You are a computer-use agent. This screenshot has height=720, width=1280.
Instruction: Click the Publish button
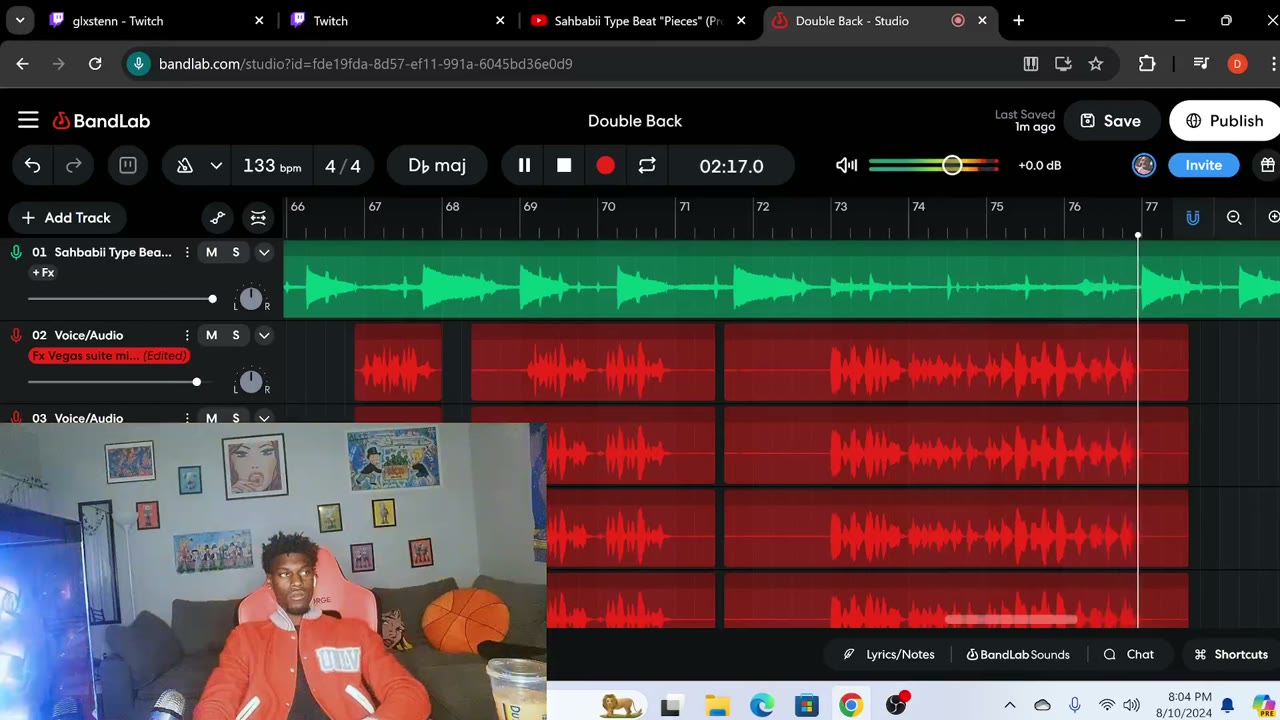pos(1224,121)
